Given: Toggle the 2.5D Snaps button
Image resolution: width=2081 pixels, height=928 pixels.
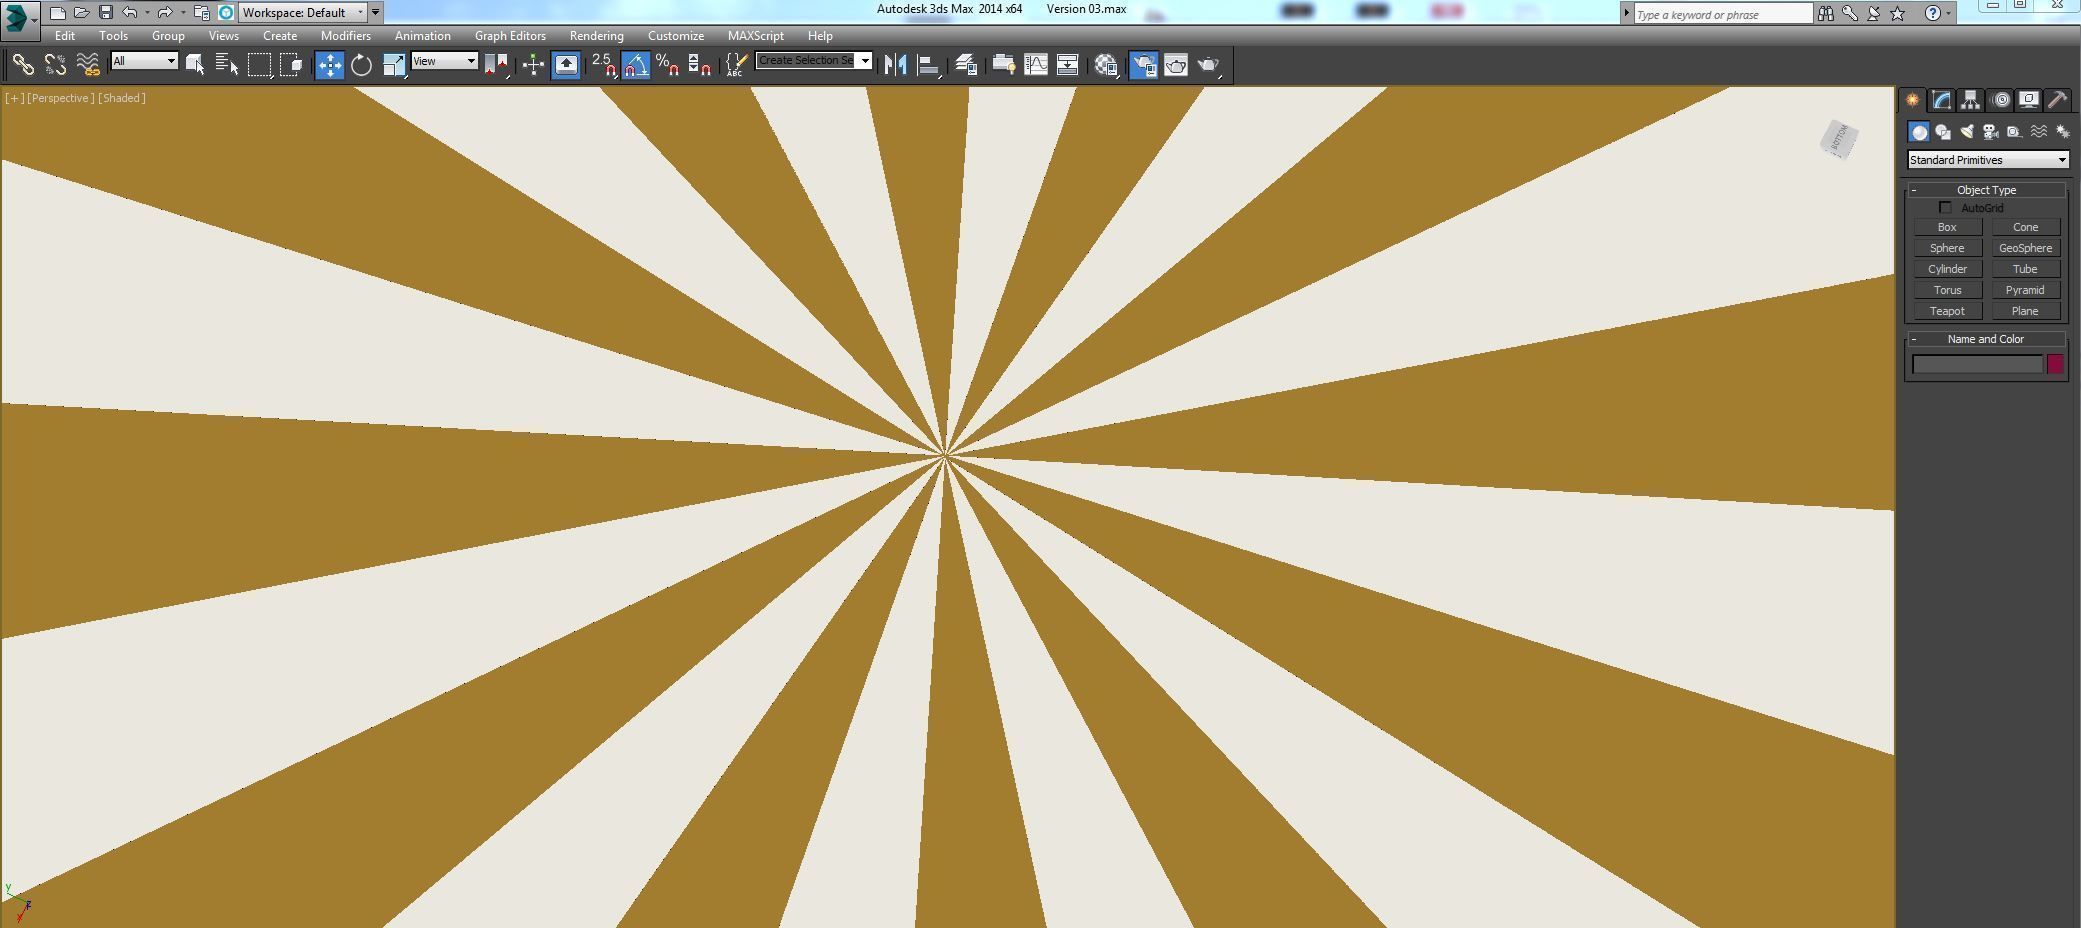Looking at the screenshot, I should (604, 65).
